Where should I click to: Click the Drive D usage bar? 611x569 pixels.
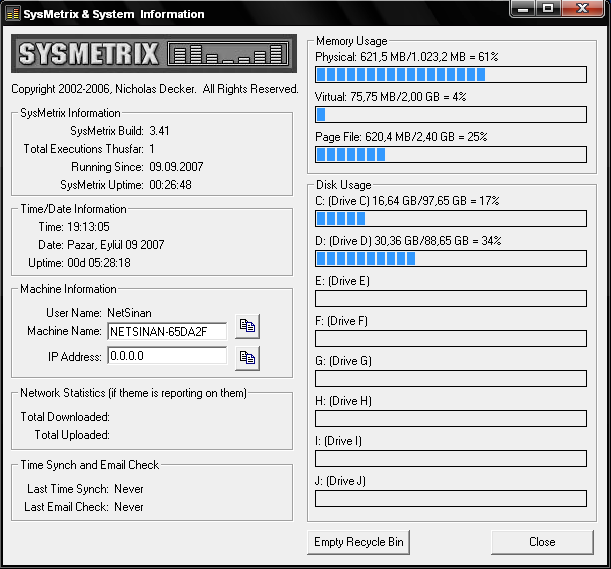[x=450, y=259]
